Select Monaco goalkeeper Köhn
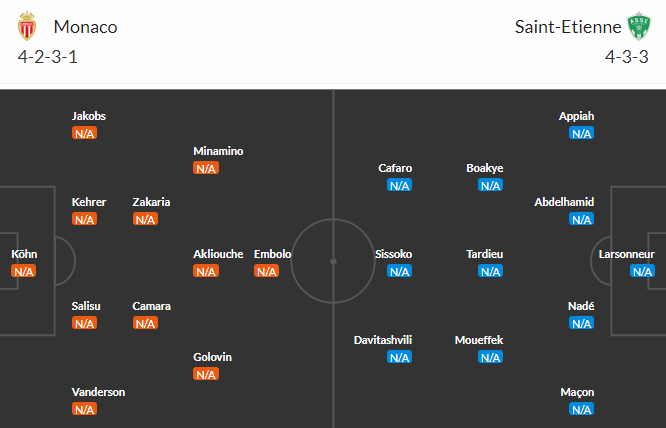Image resolution: width=666 pixels, height=428 pixels. [24, 254]
